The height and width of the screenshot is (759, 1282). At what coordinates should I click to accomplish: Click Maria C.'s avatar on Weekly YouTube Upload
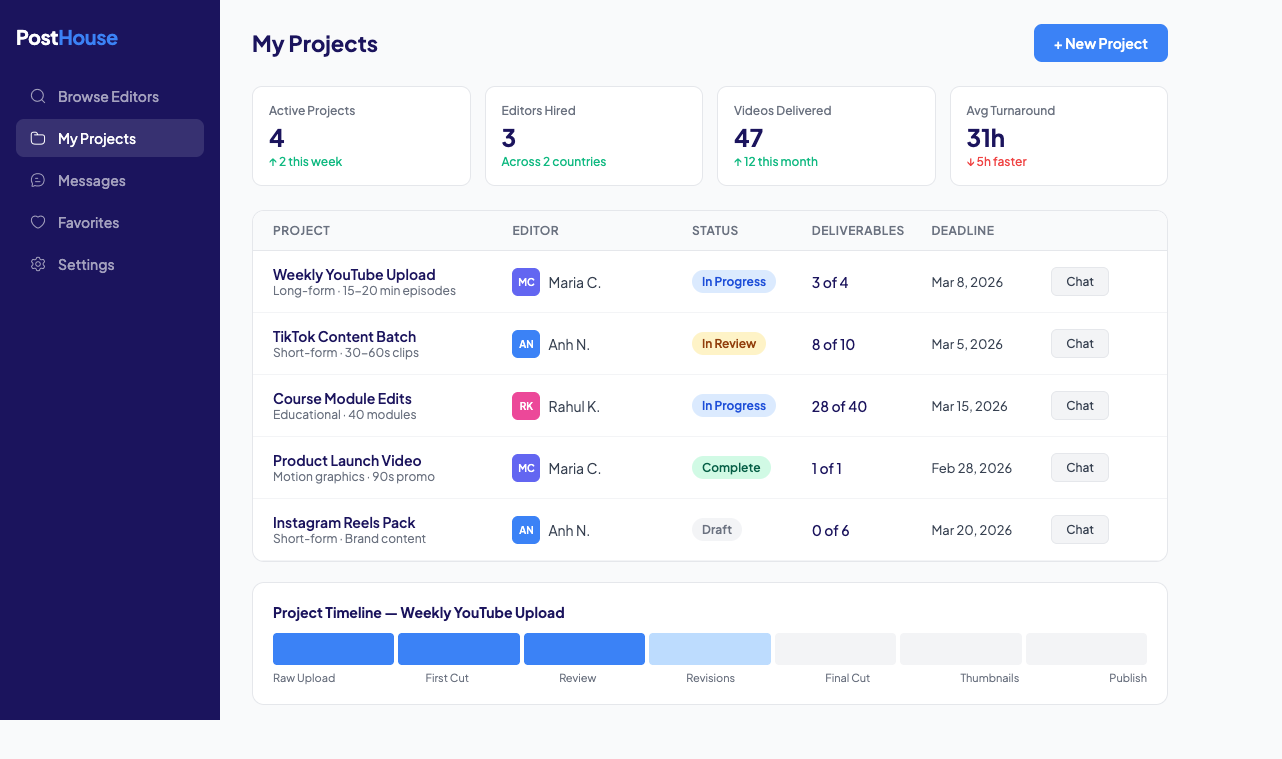(526, 282)
